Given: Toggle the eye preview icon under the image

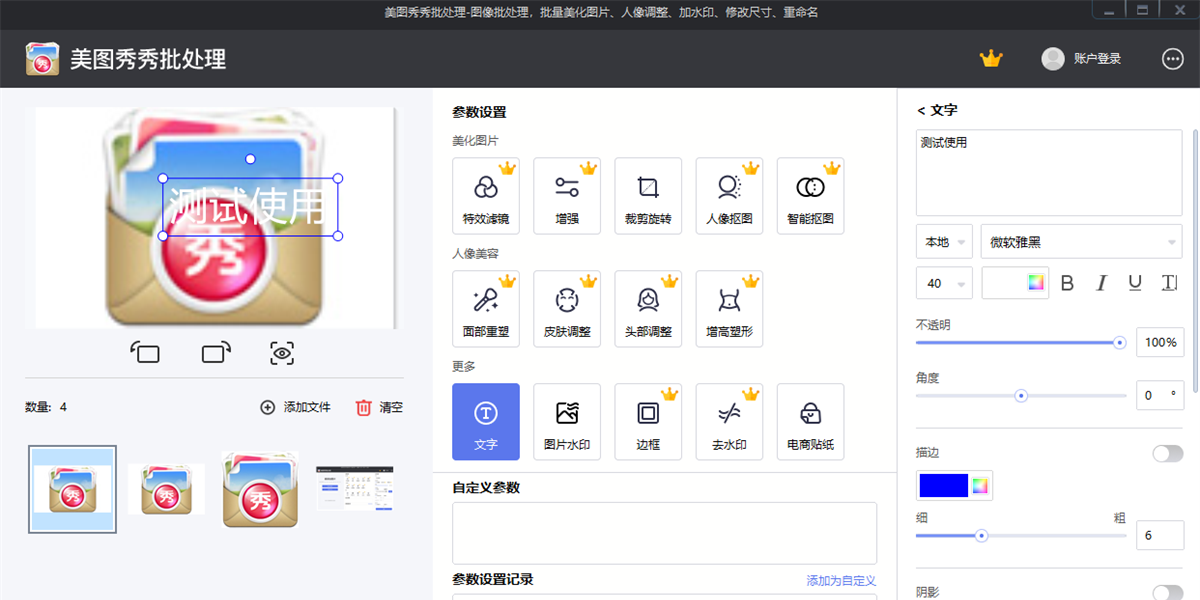Looking at the screenshot, I should pyautogui.click(x=282, y=352).
